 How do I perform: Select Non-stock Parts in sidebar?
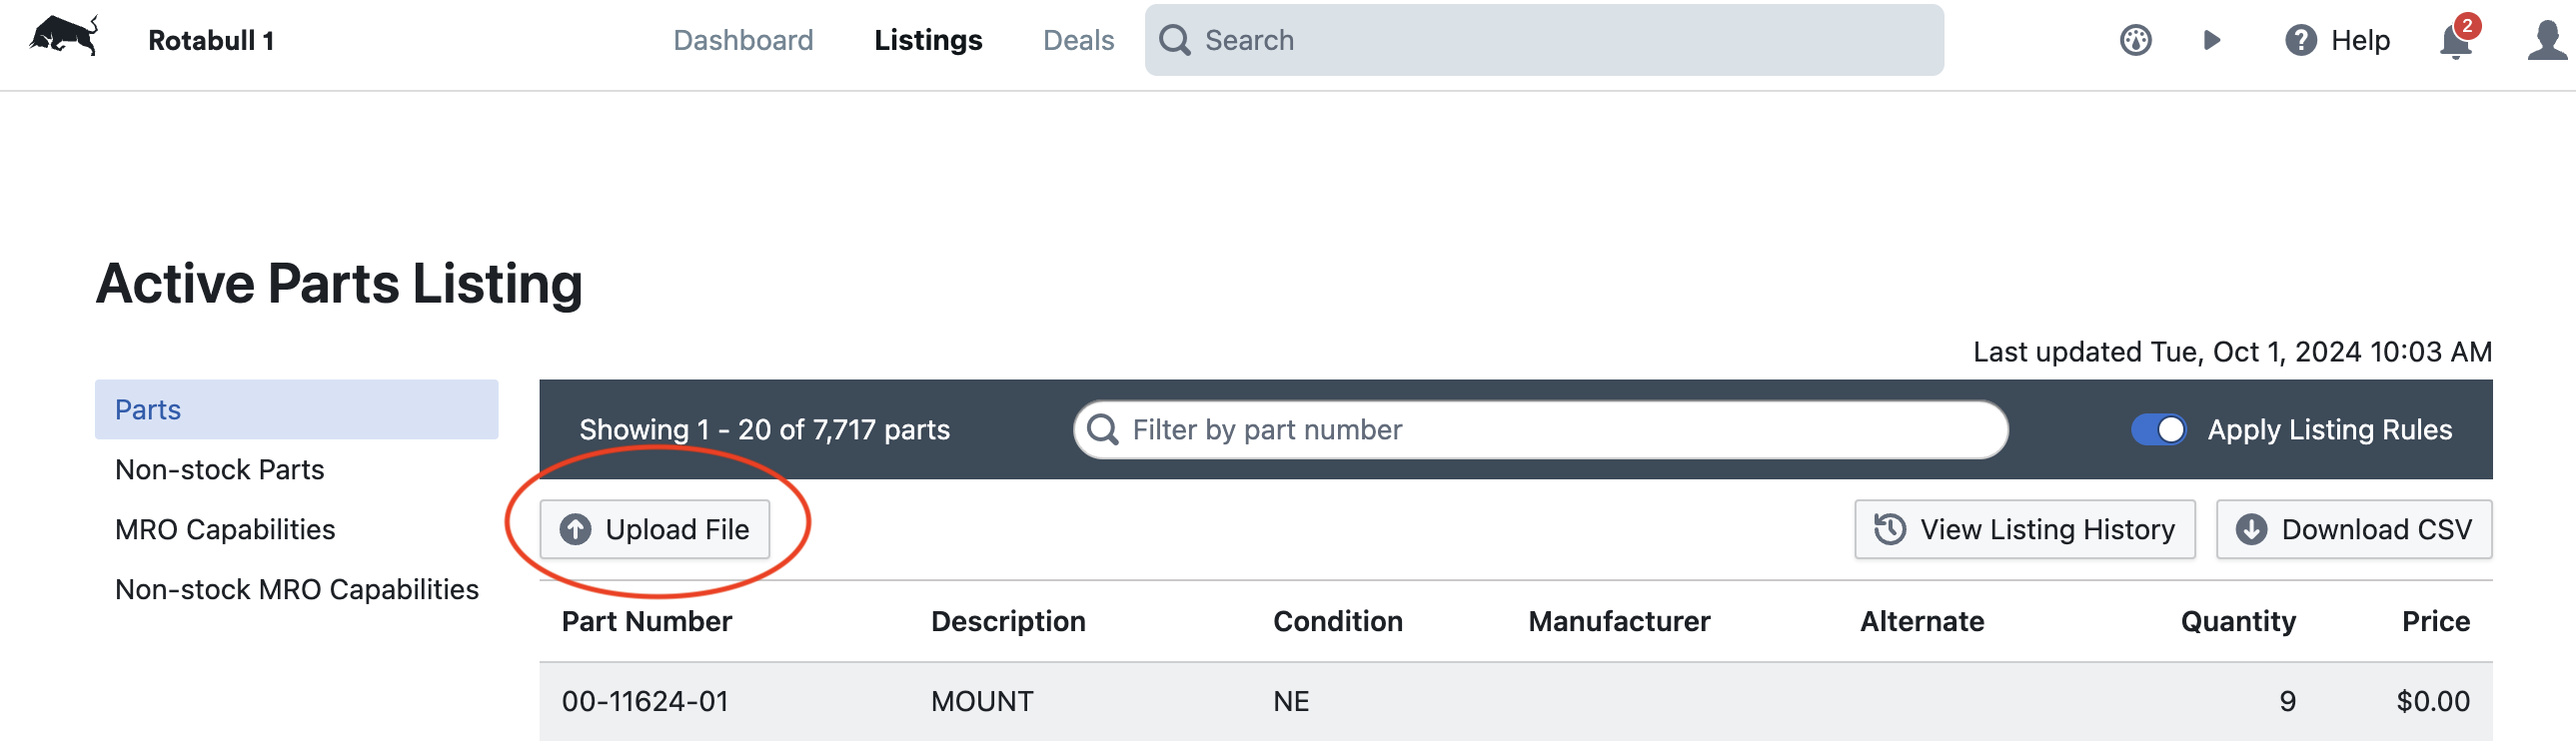(219, 470)
